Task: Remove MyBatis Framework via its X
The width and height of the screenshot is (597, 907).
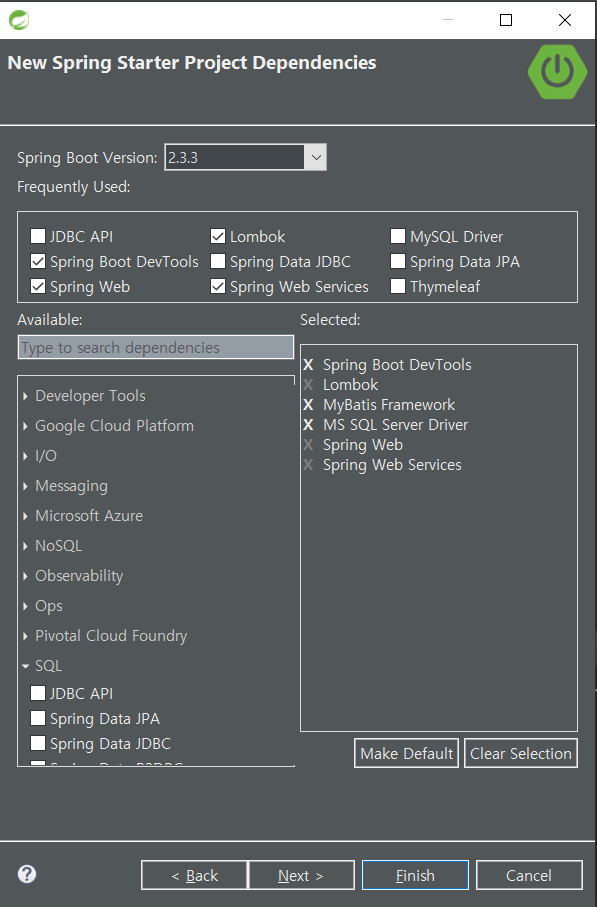Action: pos(308,405)
